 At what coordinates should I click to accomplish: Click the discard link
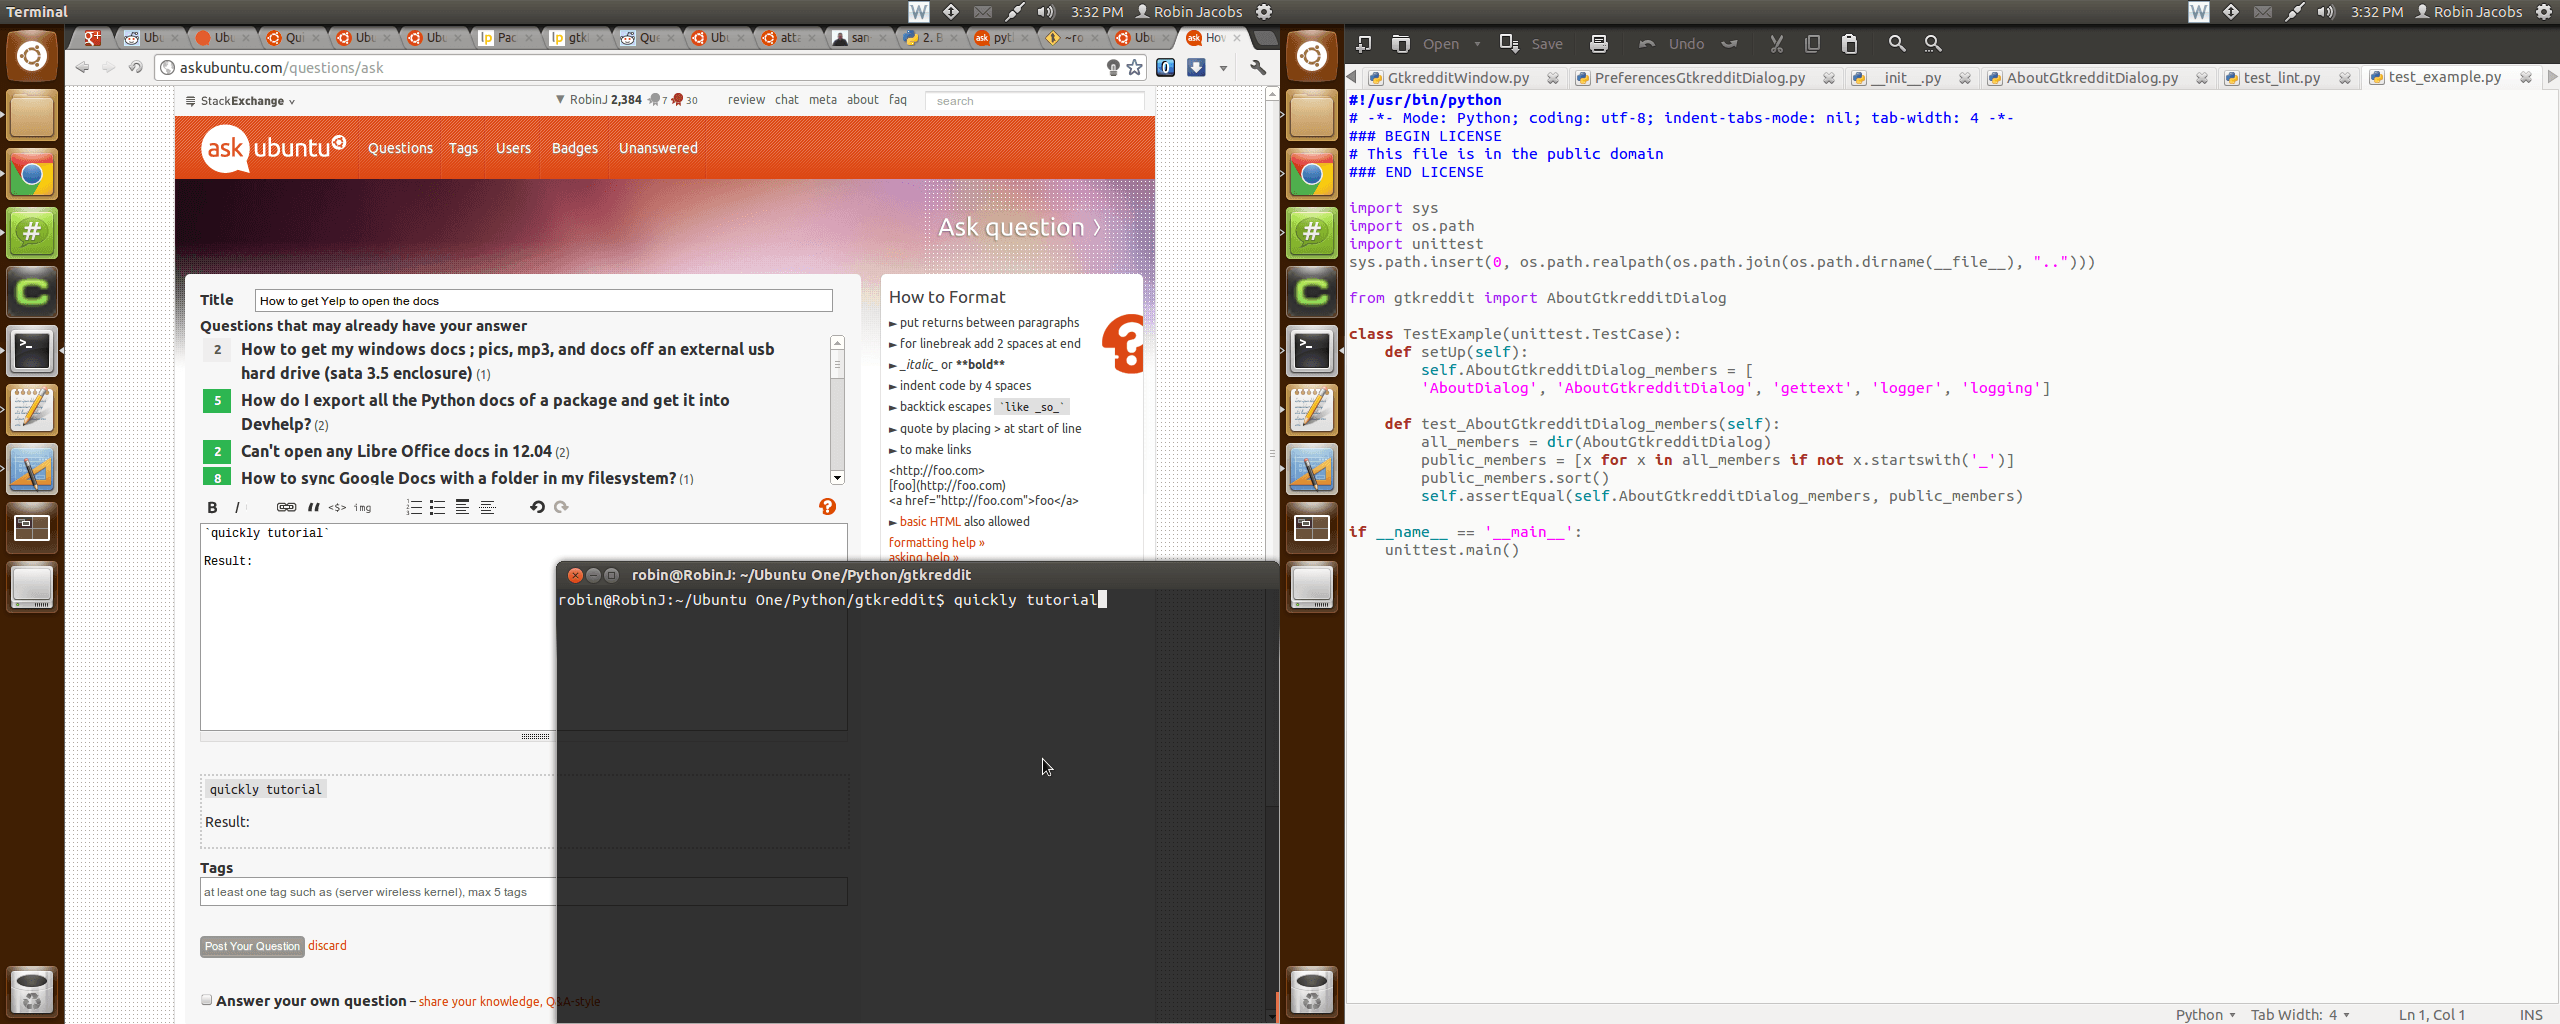pos(327,945)
